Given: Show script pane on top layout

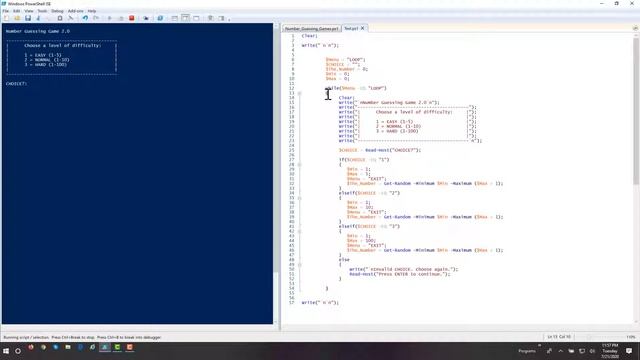Looking at the screenshot, I should tap(174, 18).
